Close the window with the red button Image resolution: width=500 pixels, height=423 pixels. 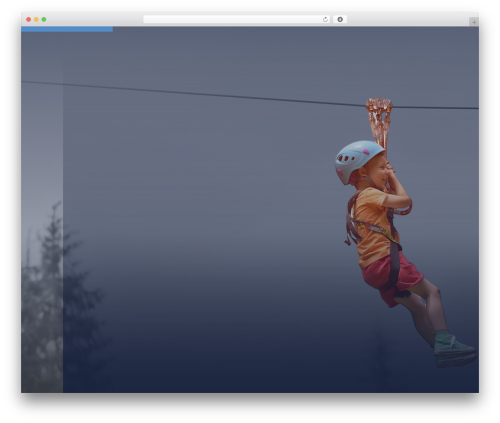click(29, 19)
